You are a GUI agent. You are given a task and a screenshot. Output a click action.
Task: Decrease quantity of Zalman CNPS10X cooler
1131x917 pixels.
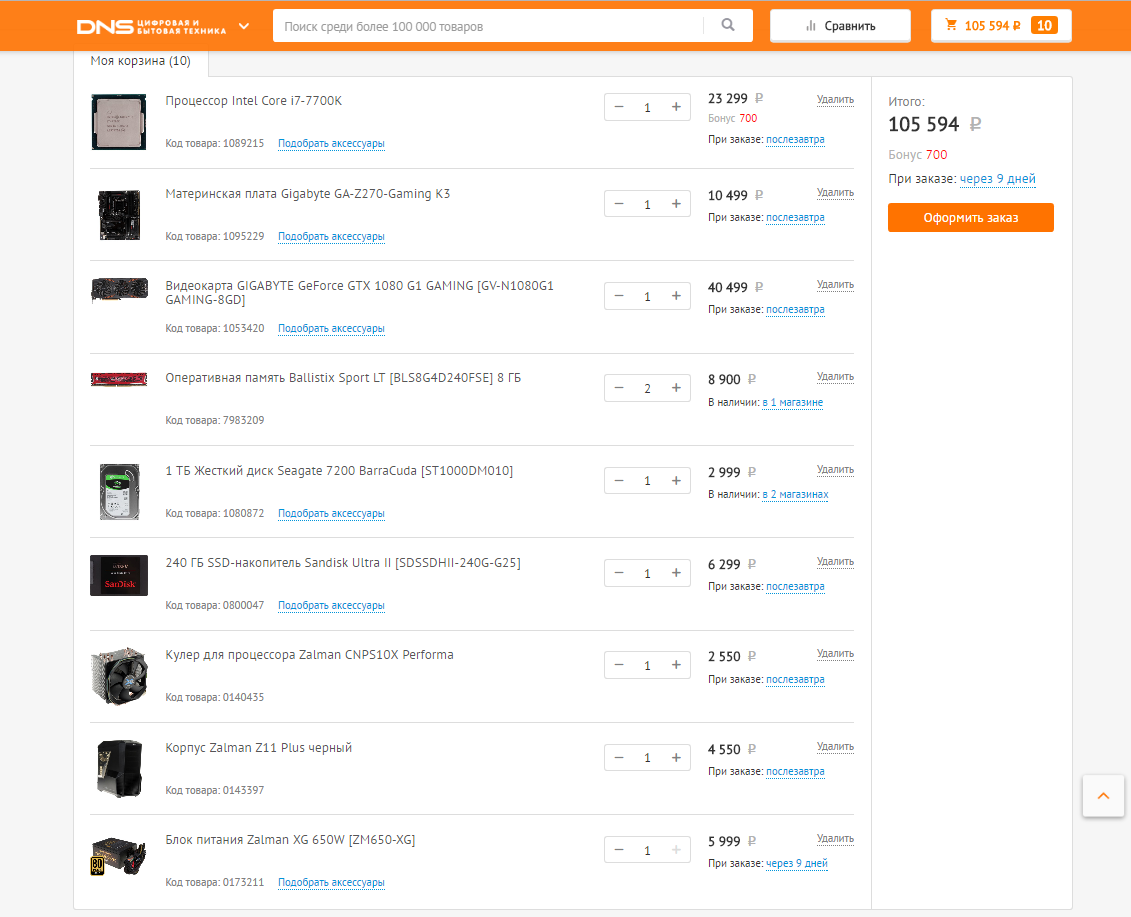(619, 665)
